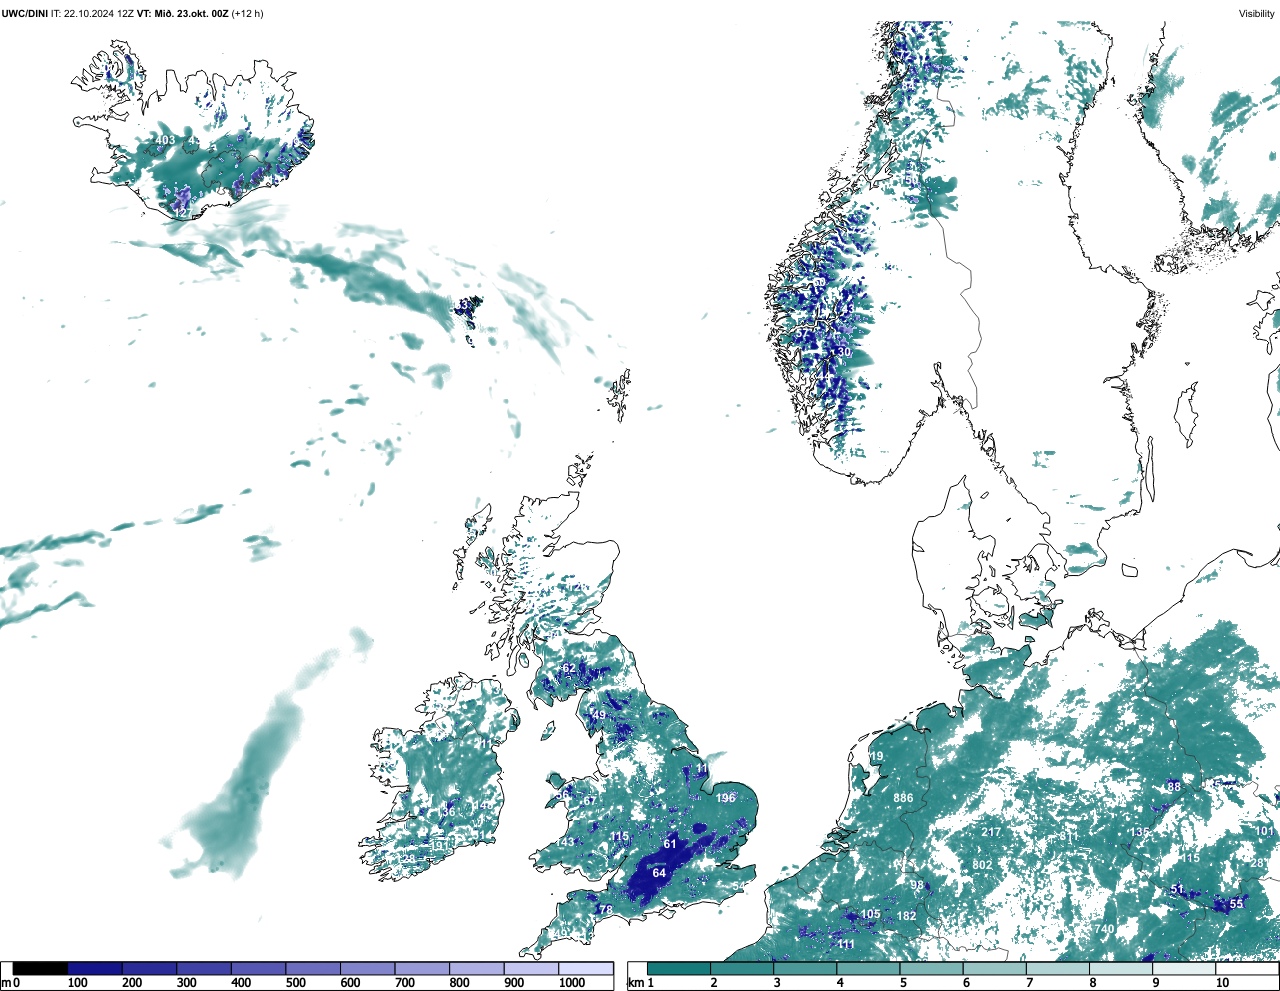Select the 2–3 km legend swatch

(742, 969)
